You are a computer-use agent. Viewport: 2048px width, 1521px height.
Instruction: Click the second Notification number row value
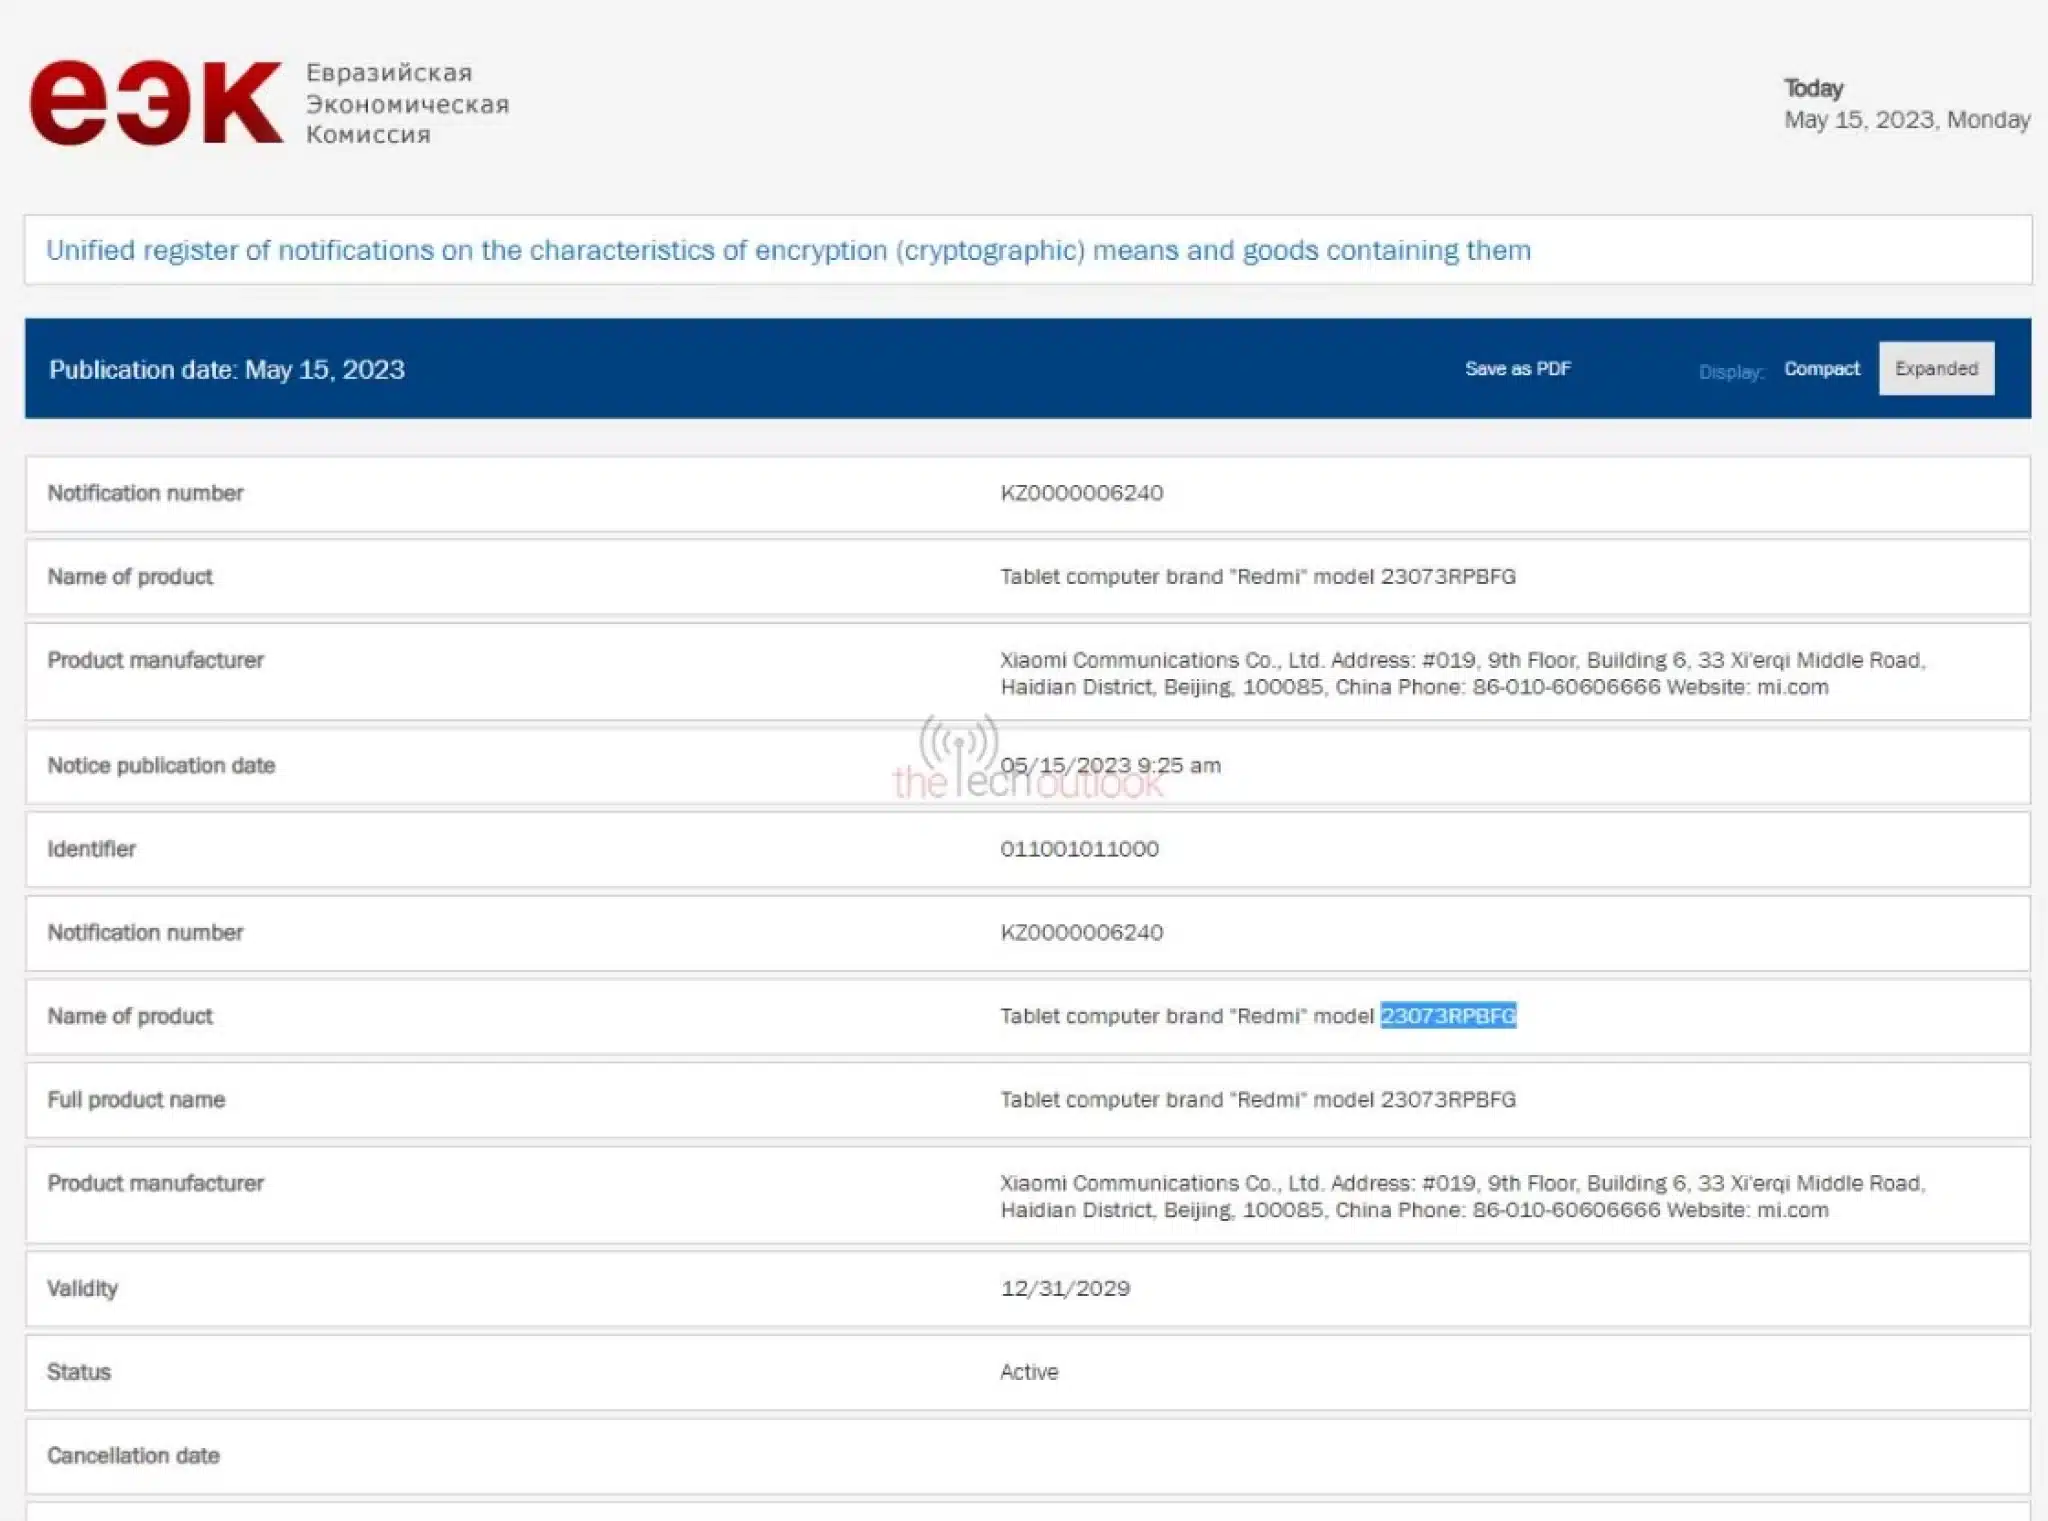pos(1081,933)
